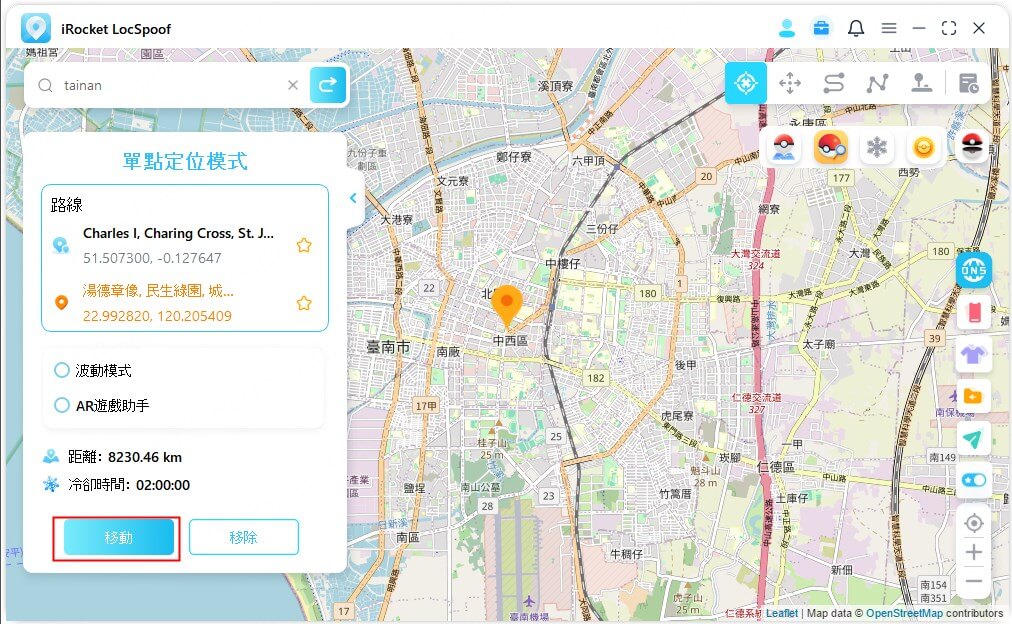Image resolution: width=1012 pixels, height=624 pixels.
Task: Enable the AR遊戲助手 radio option
Action: (62, 405)
